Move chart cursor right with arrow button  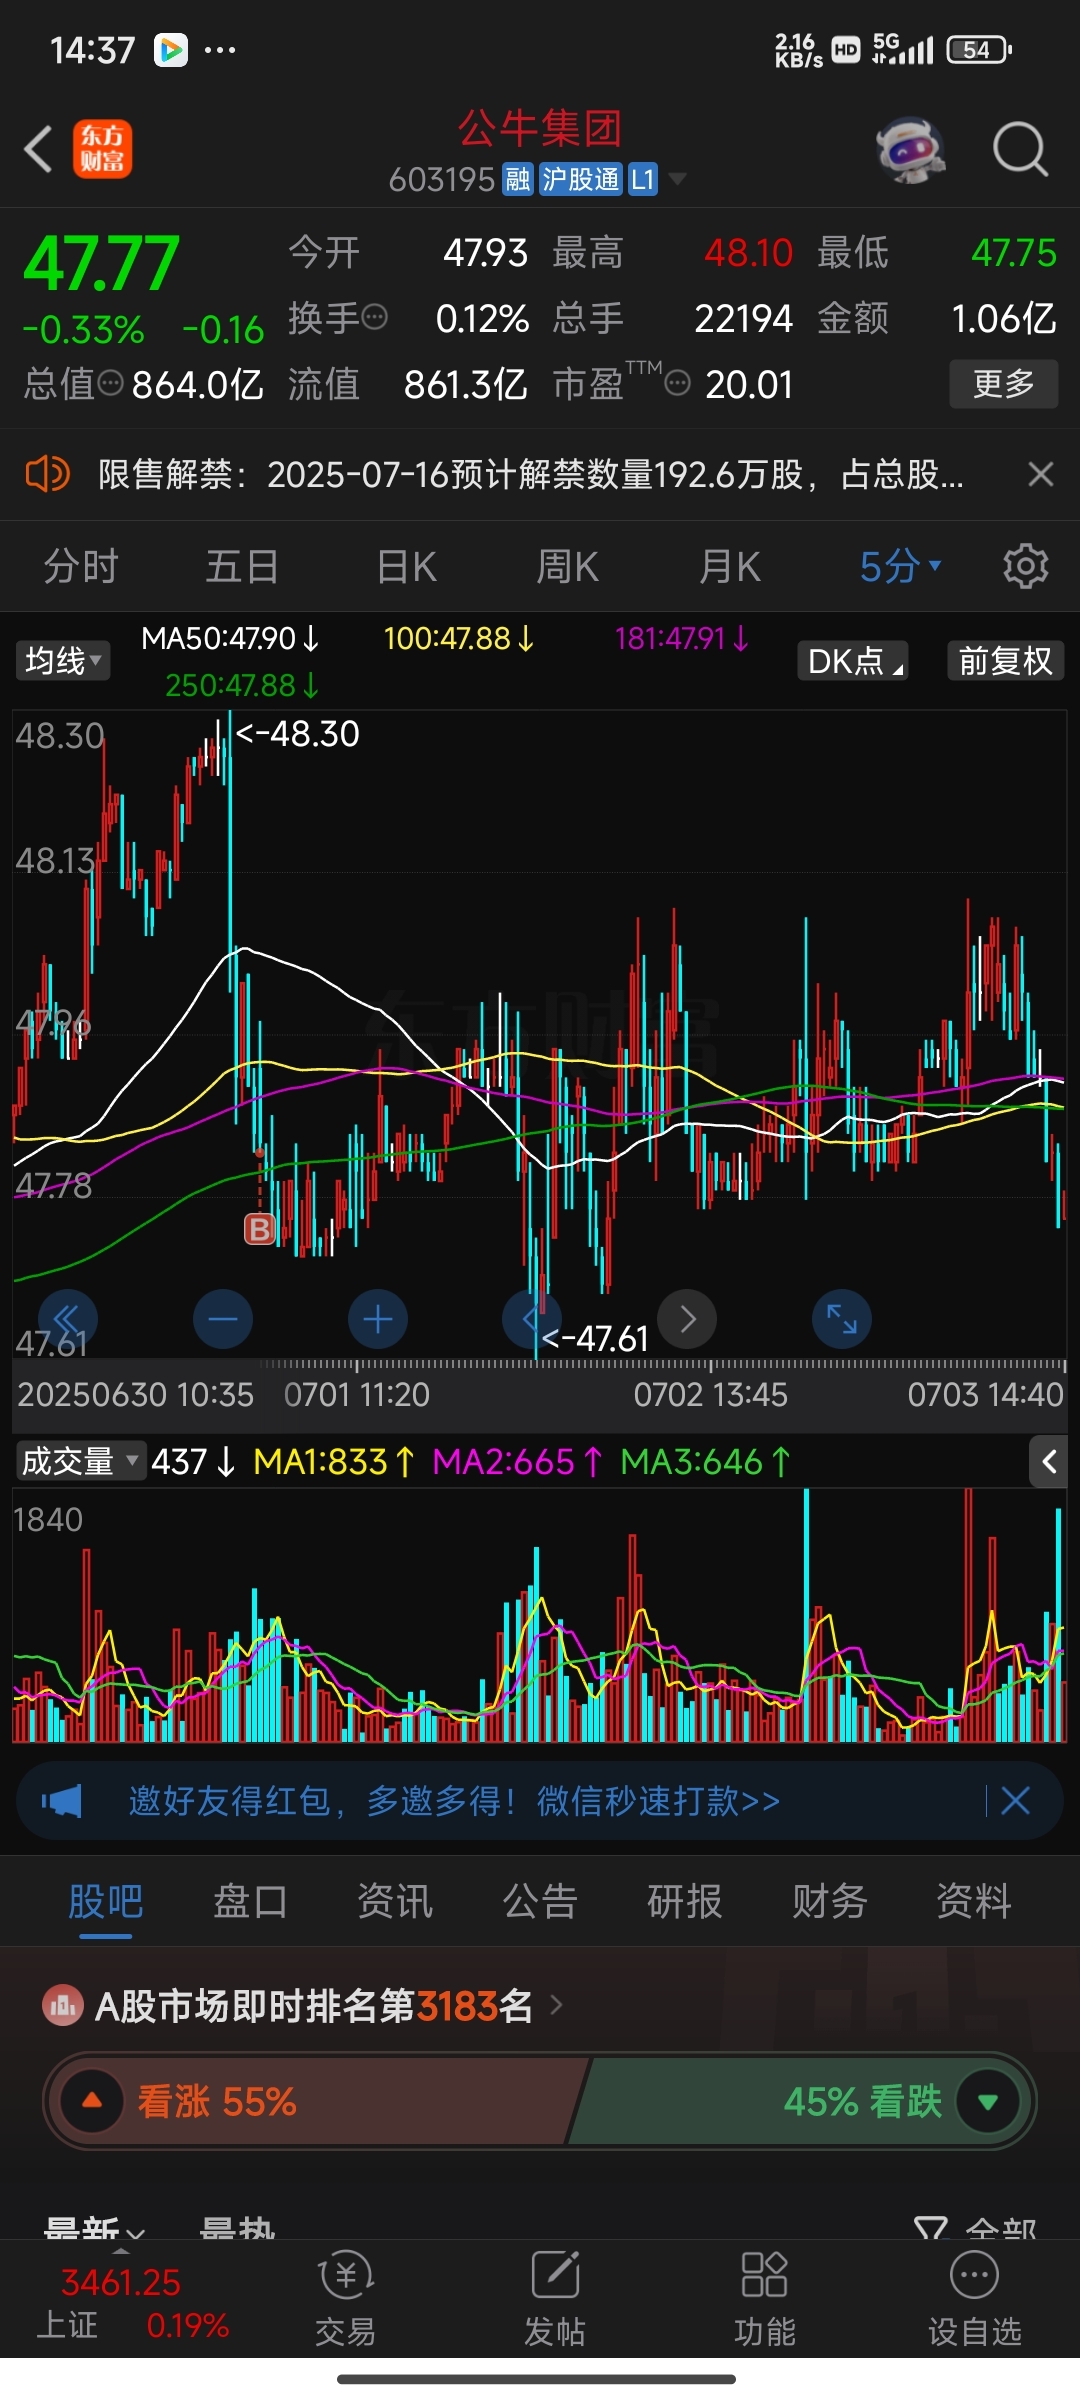tap(687, 1320)
